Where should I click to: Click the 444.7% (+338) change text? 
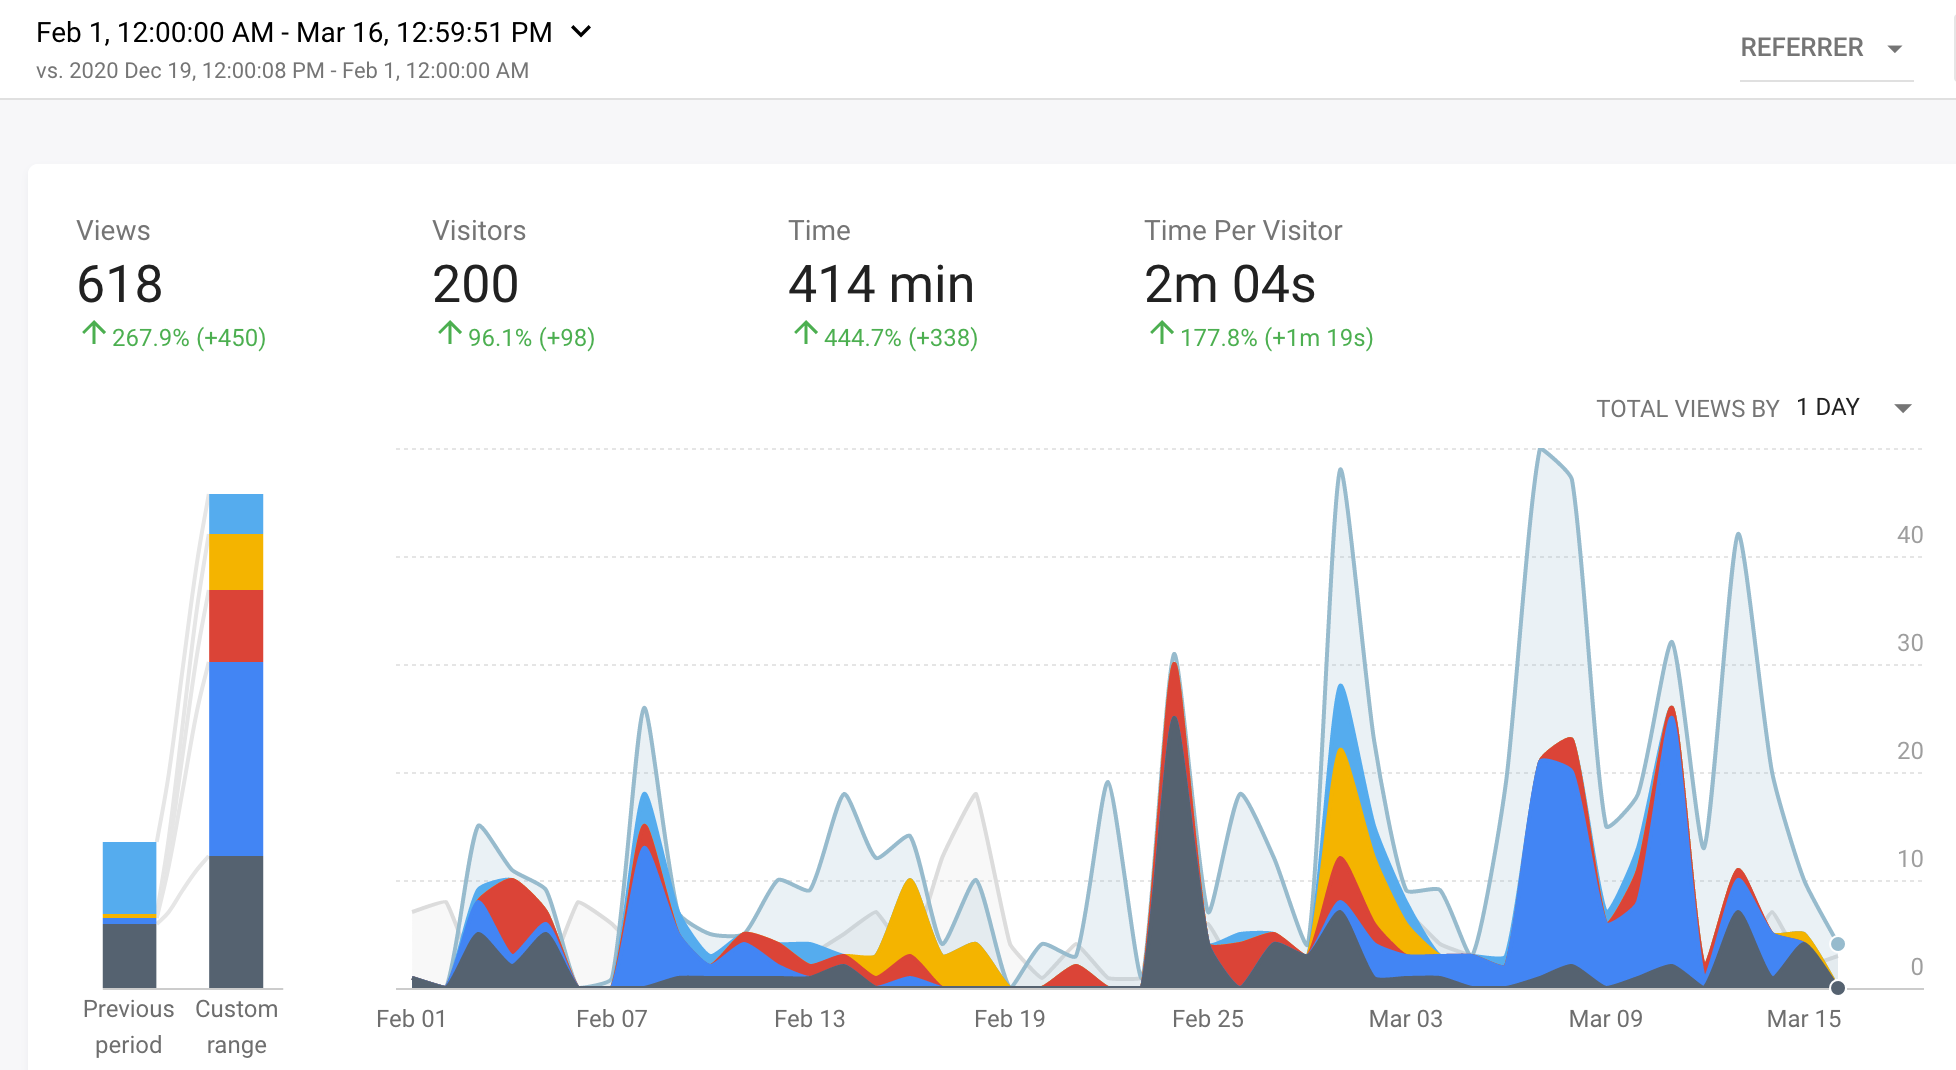coord(901,338)
